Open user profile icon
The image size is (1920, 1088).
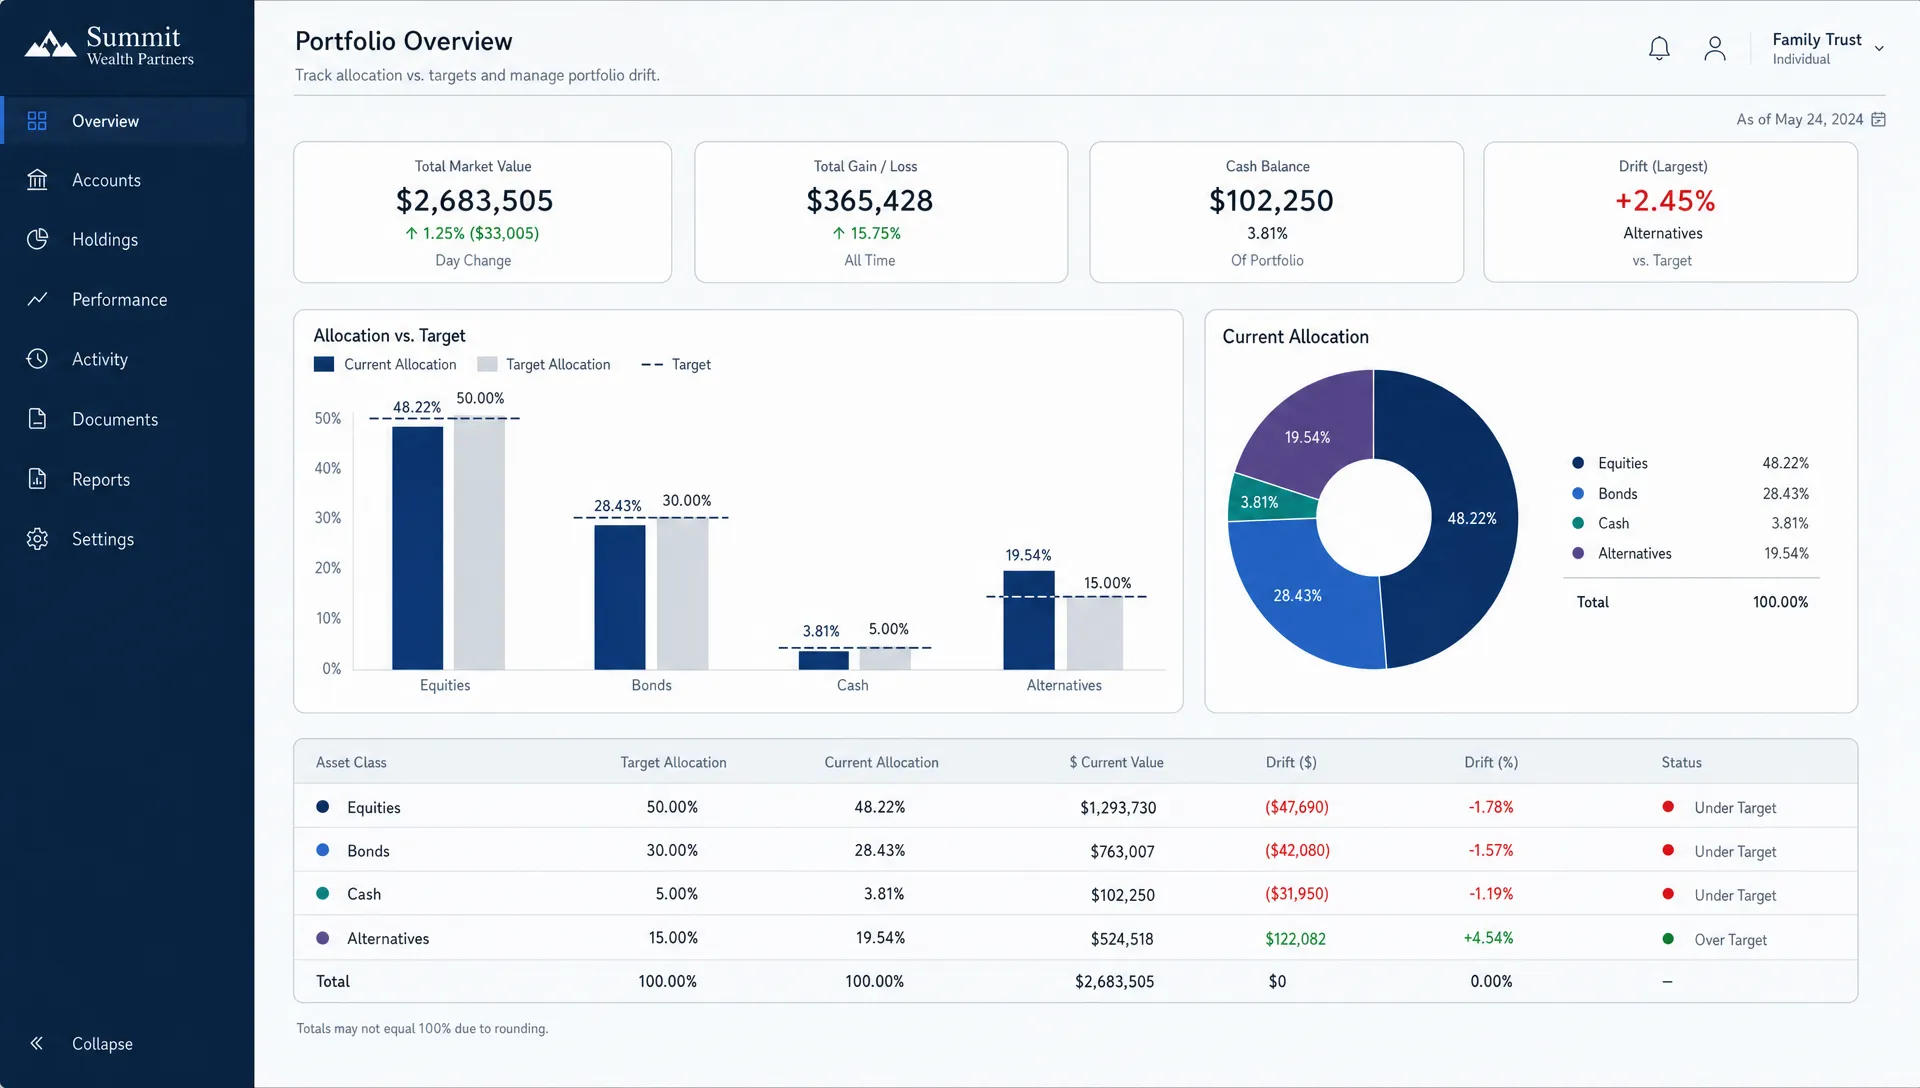pos(1715,48)
